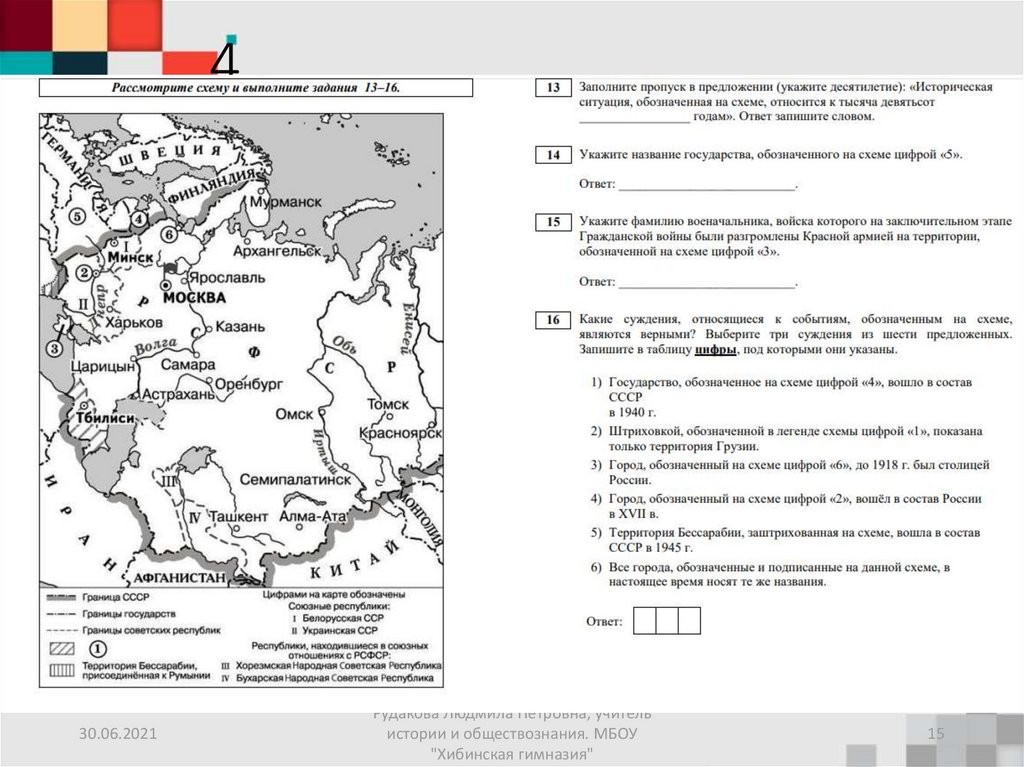Click the slide number 15 in footer
Screen dimensions: 1024x767
tap(936, 734)
